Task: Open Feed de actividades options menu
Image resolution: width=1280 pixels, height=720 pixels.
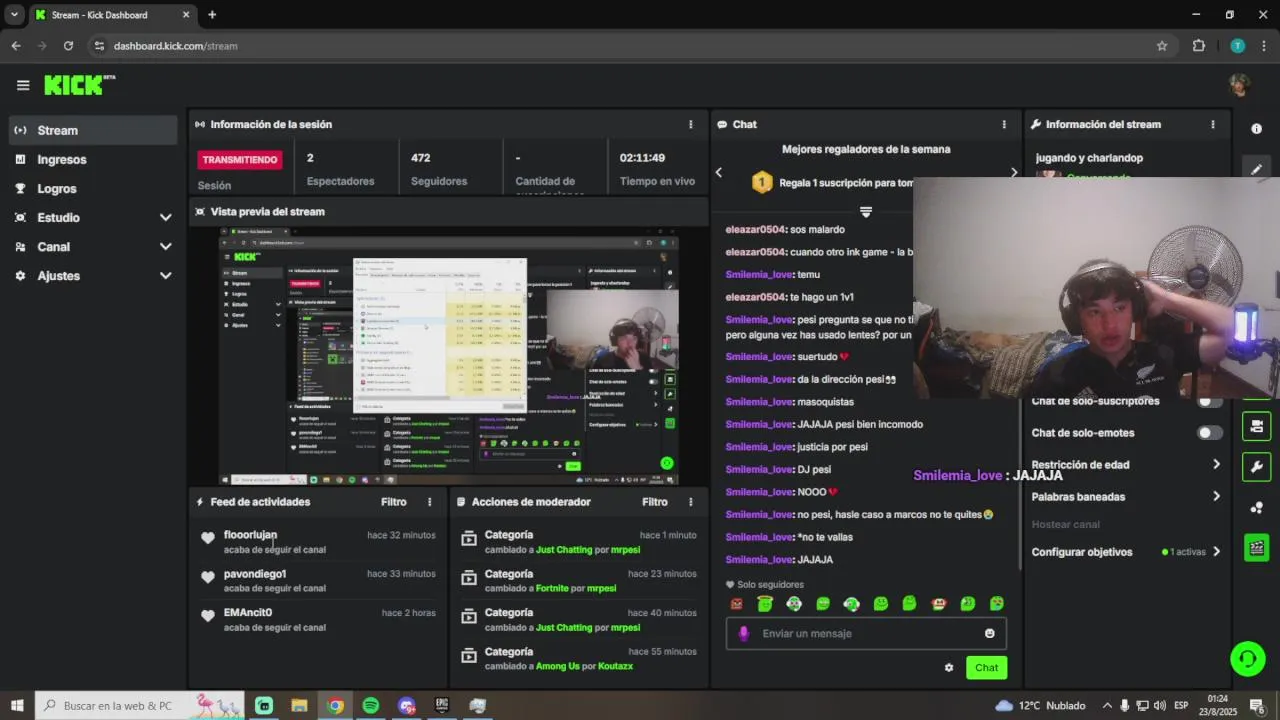Action: click(x=430, y=502)
